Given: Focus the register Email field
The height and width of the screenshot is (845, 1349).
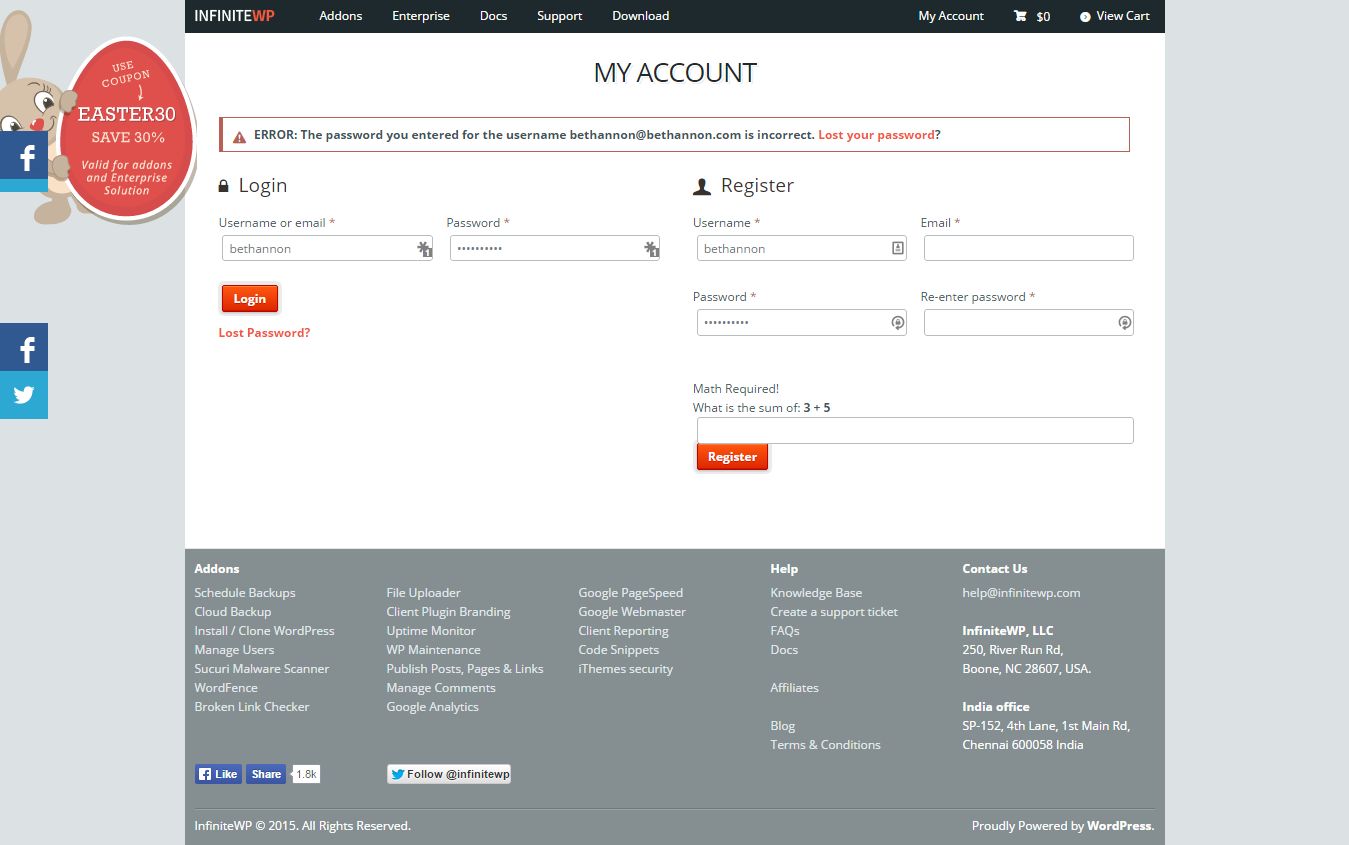Looking at the screenshot, I should pos(1029,248).
